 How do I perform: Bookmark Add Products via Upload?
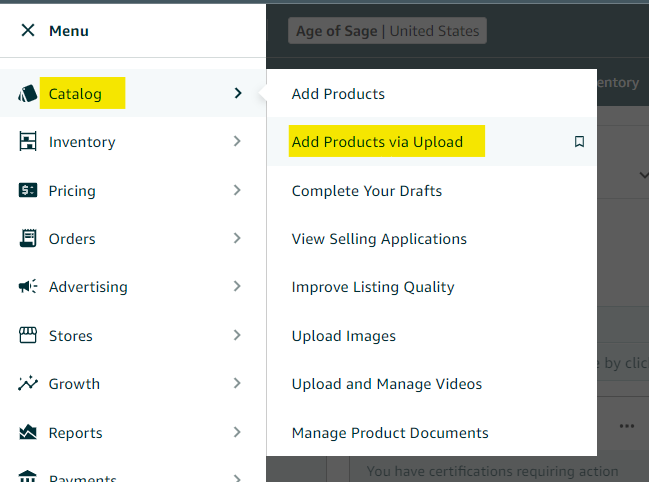point(579,142)
